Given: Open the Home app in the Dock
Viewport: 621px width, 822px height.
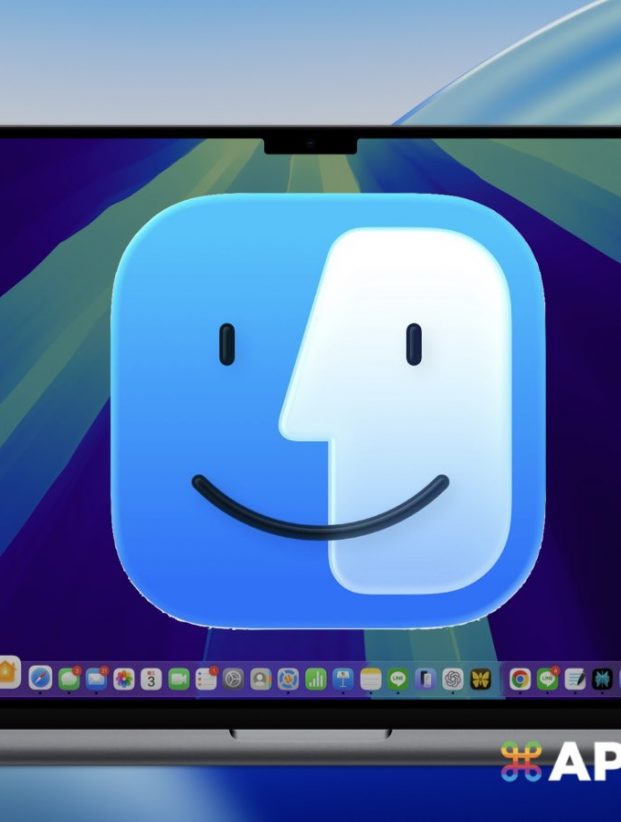Looking at the screenshot, I should click(7, 674).
